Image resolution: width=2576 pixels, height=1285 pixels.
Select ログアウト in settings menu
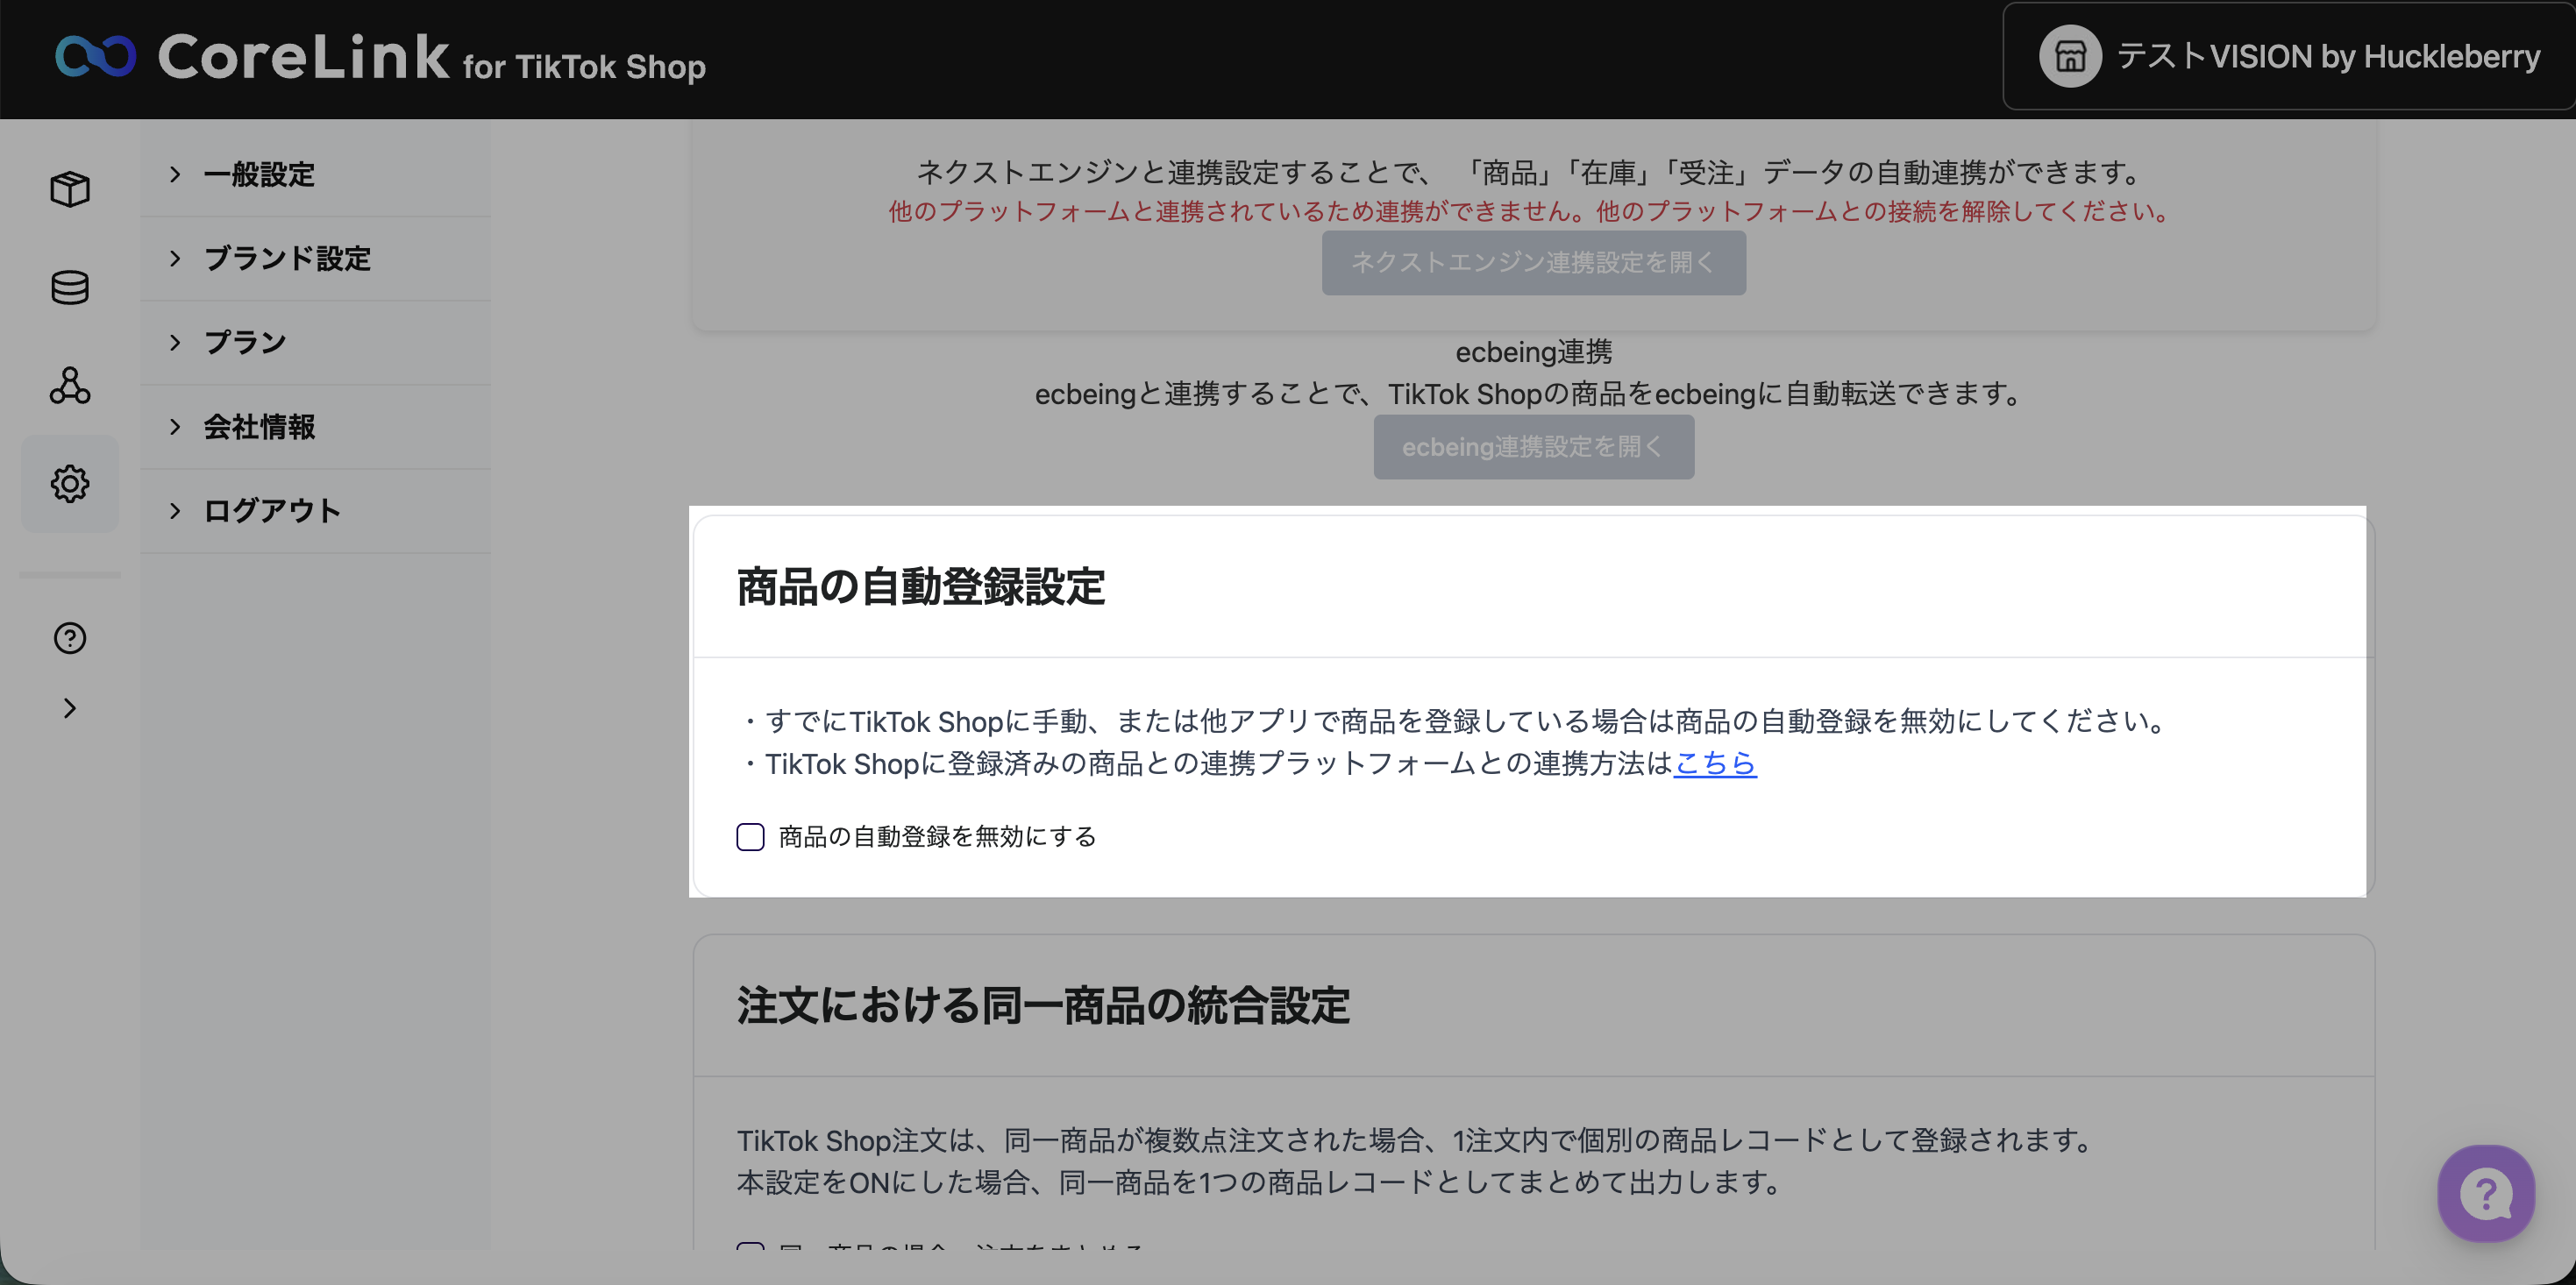(272, 511)
